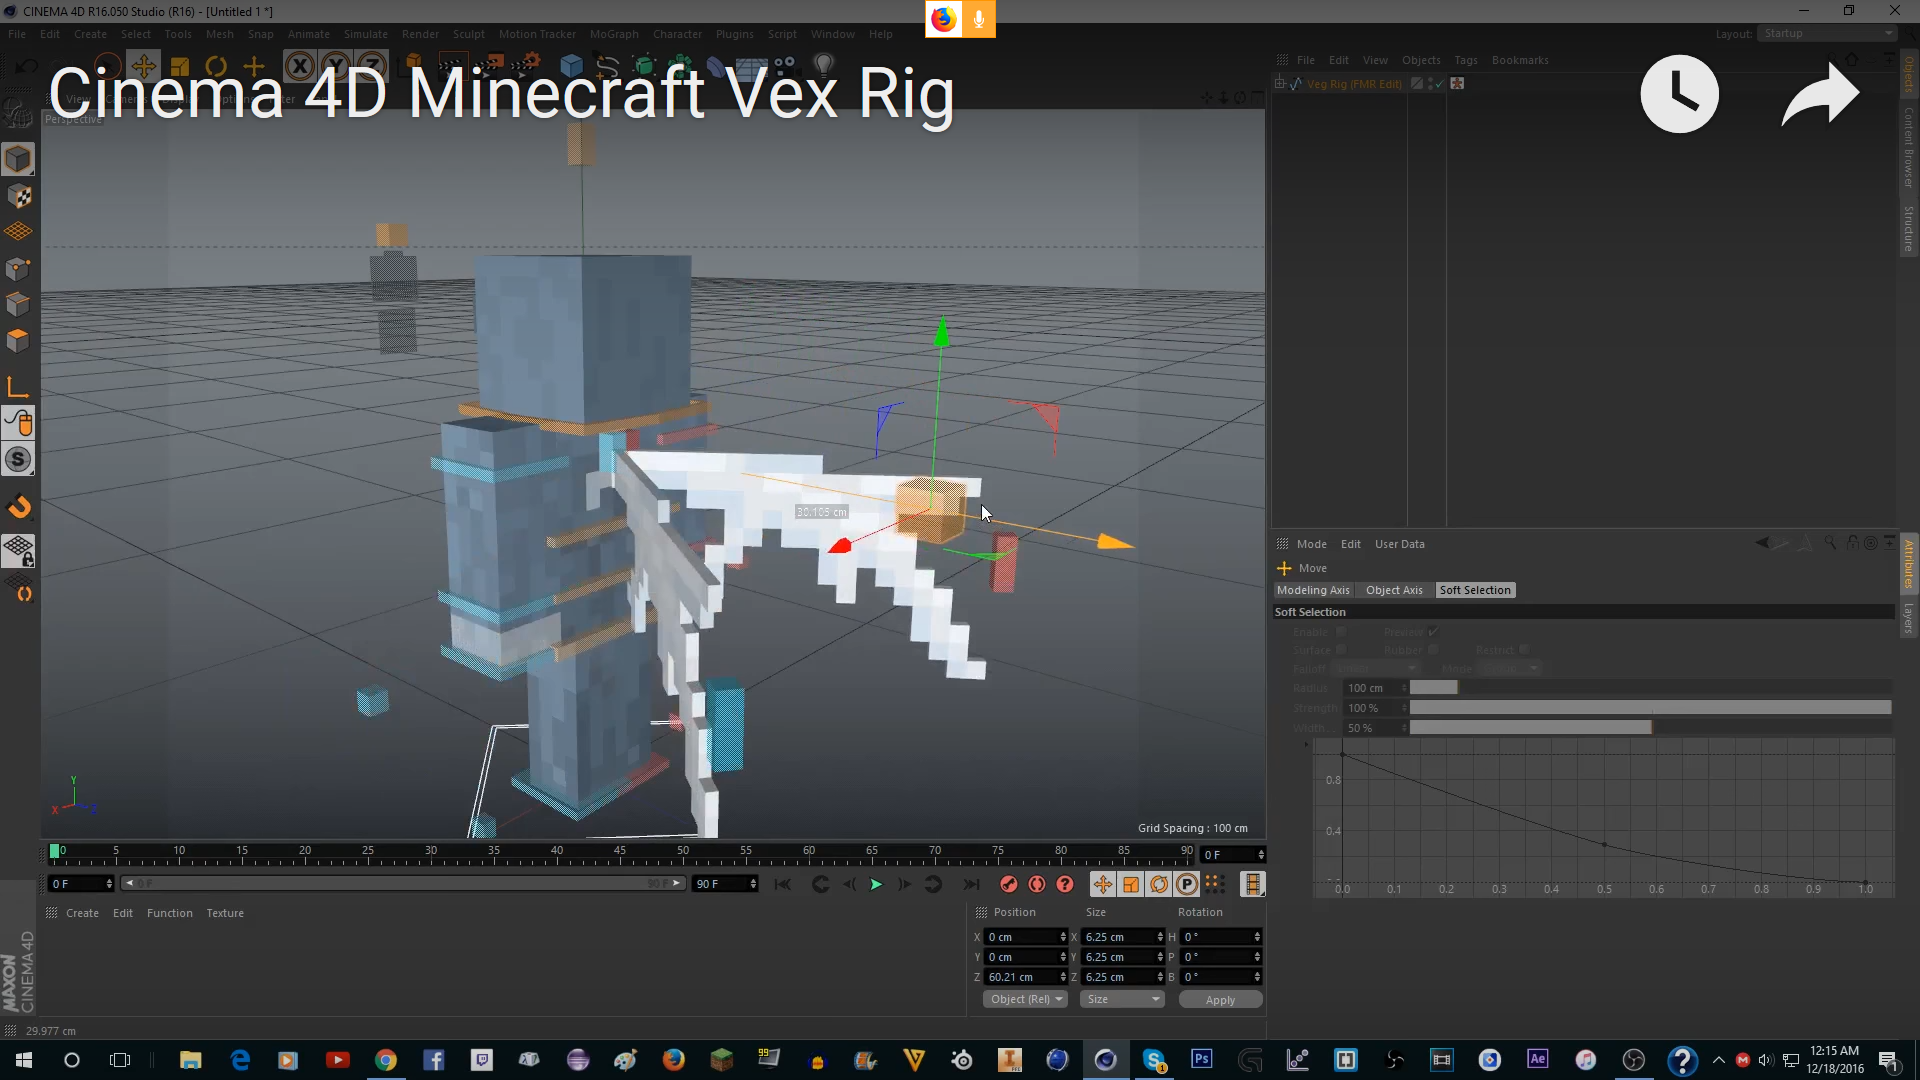
Task: Click the Apply button
Action: (1220, 1000)
